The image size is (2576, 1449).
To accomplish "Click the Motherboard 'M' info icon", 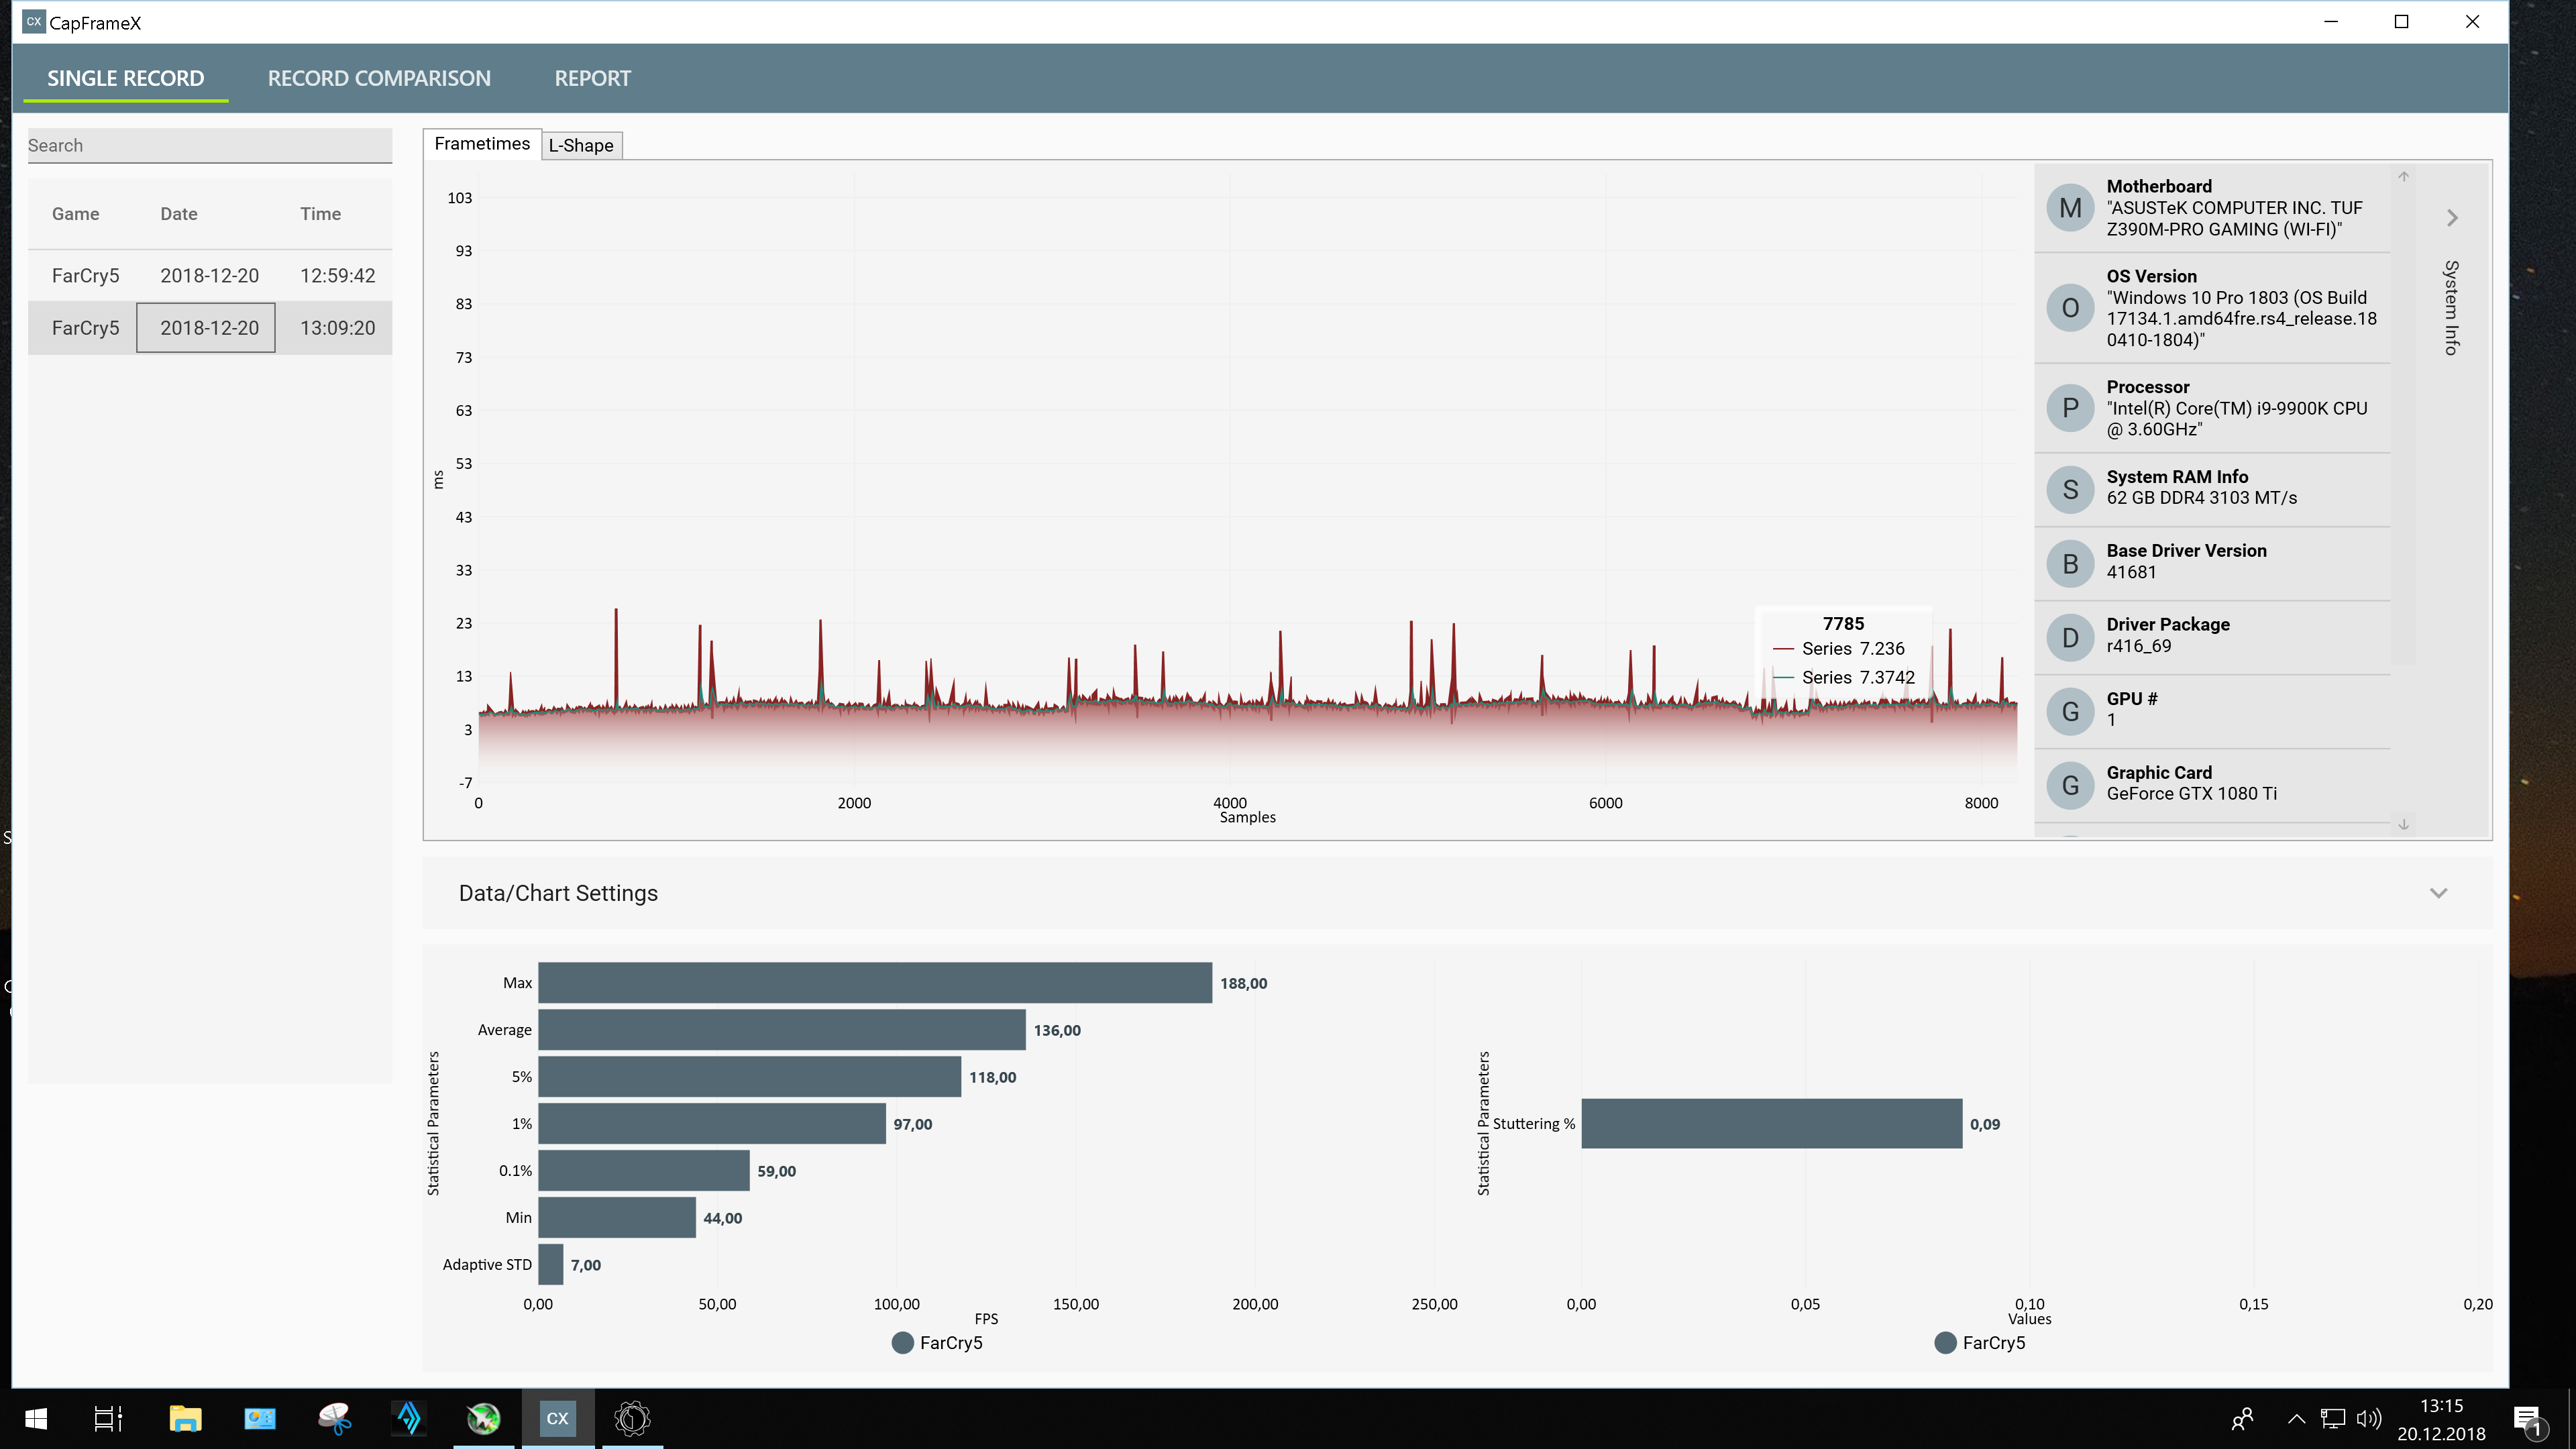I will coord(2070,208).
